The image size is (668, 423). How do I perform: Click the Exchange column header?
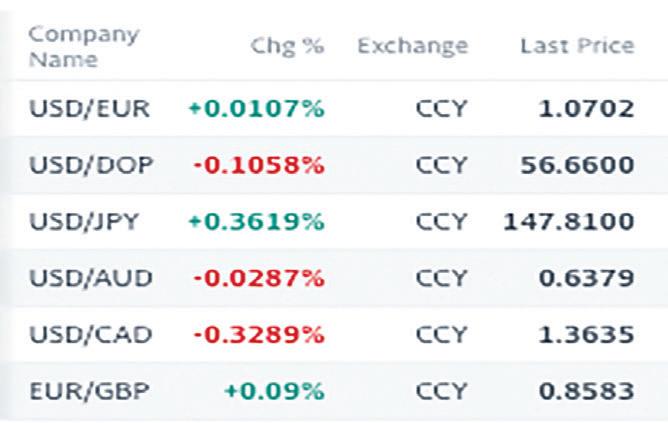(412, 46)
